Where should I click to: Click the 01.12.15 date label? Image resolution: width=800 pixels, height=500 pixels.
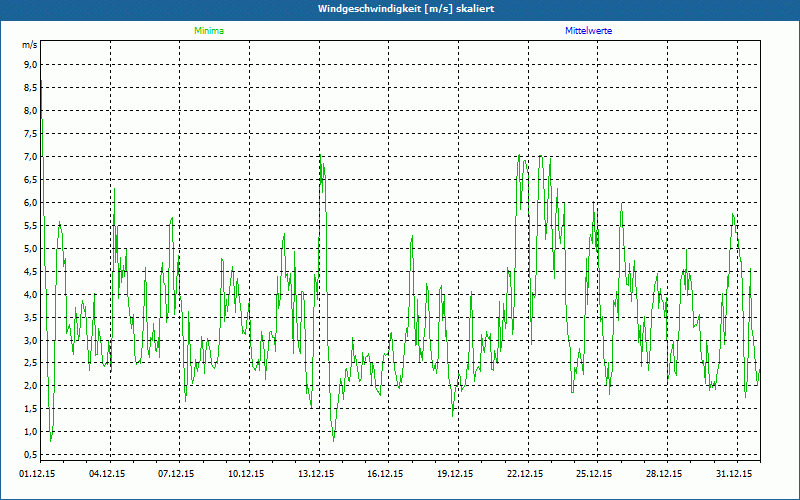(37, 474)
